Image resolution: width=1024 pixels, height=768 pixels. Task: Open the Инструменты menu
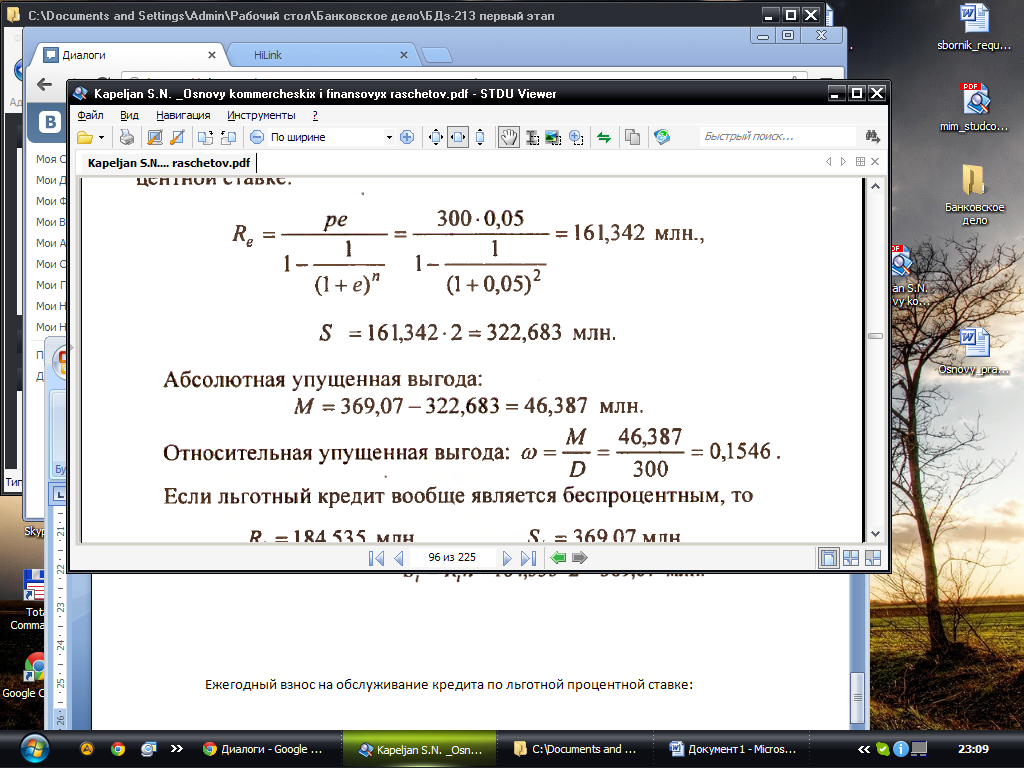pyautogui.click(x=261, y=115)
